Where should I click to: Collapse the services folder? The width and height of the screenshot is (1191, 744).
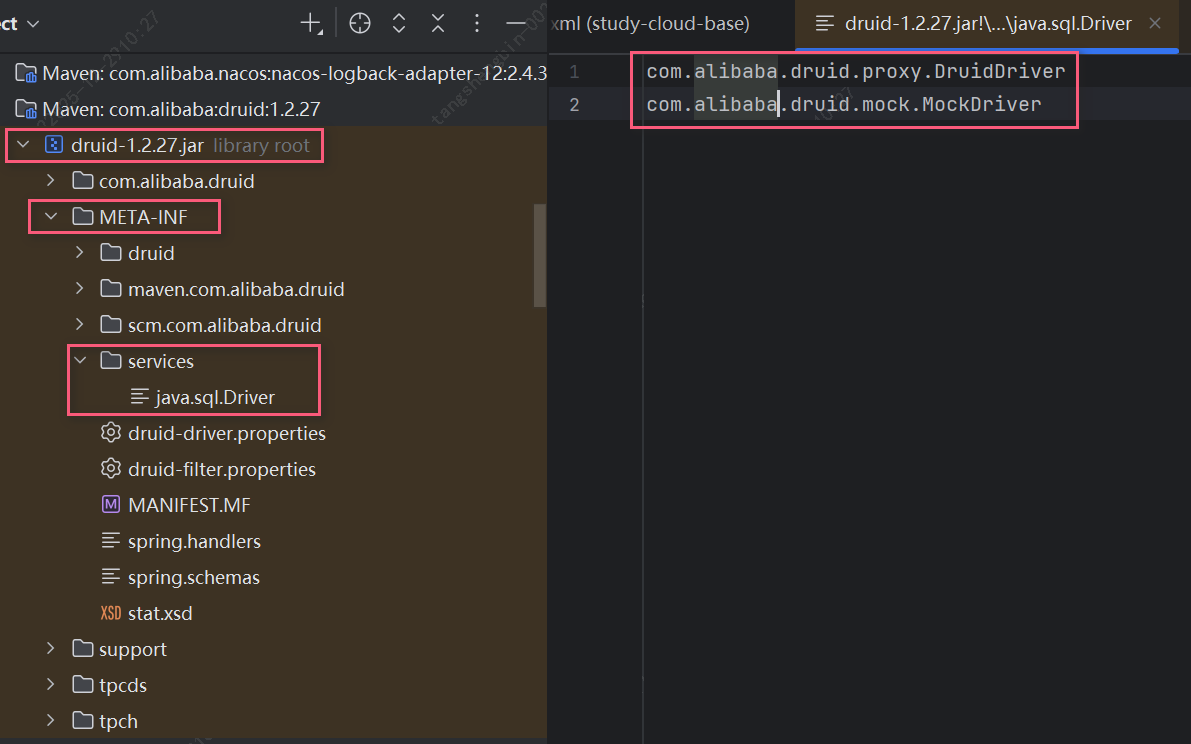click(x=80, y=361)
